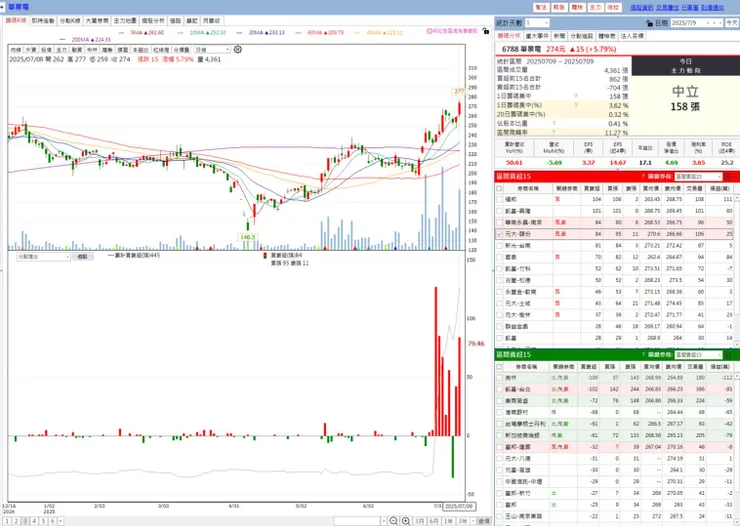740x526 pixels.
Task: Select page button 3 below the chart
Action: 25,521
